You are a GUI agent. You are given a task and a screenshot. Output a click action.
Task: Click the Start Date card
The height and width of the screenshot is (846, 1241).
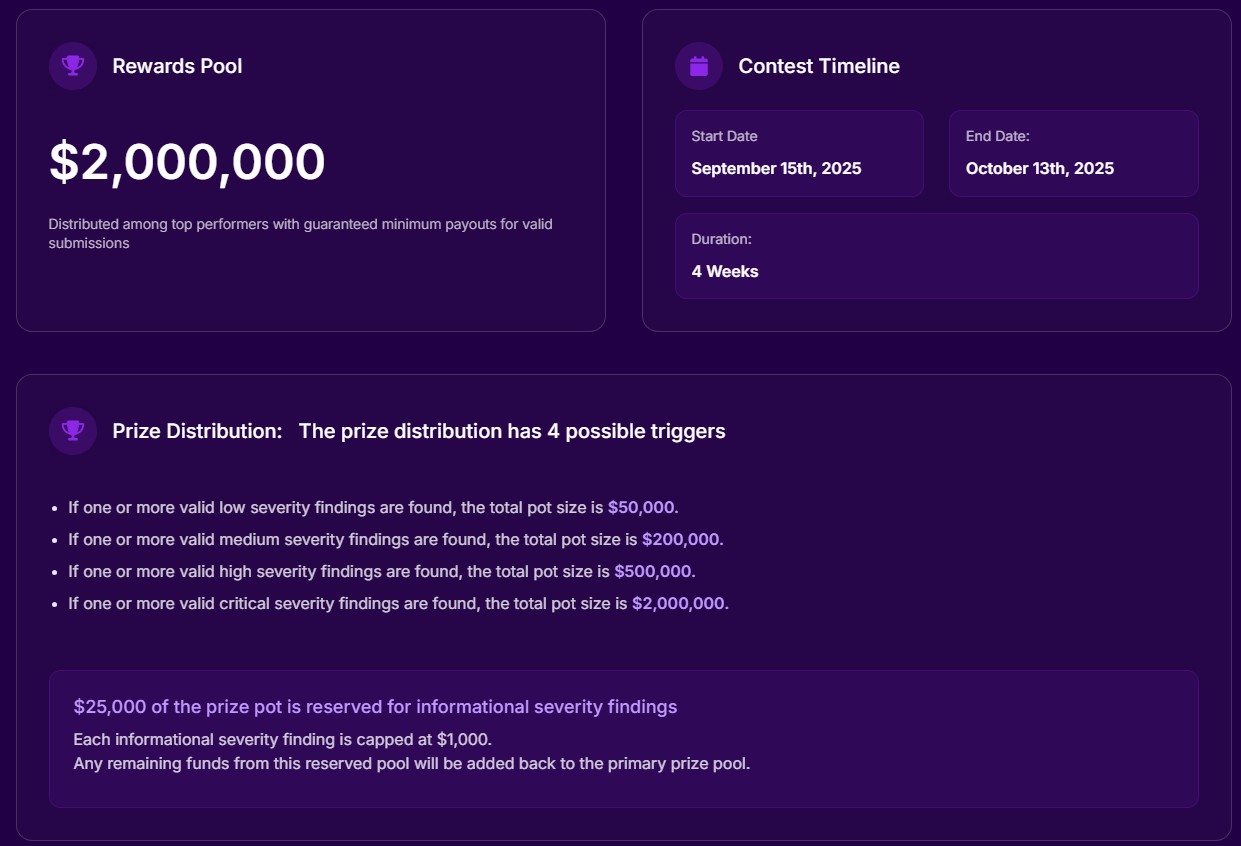pos(799,153)
